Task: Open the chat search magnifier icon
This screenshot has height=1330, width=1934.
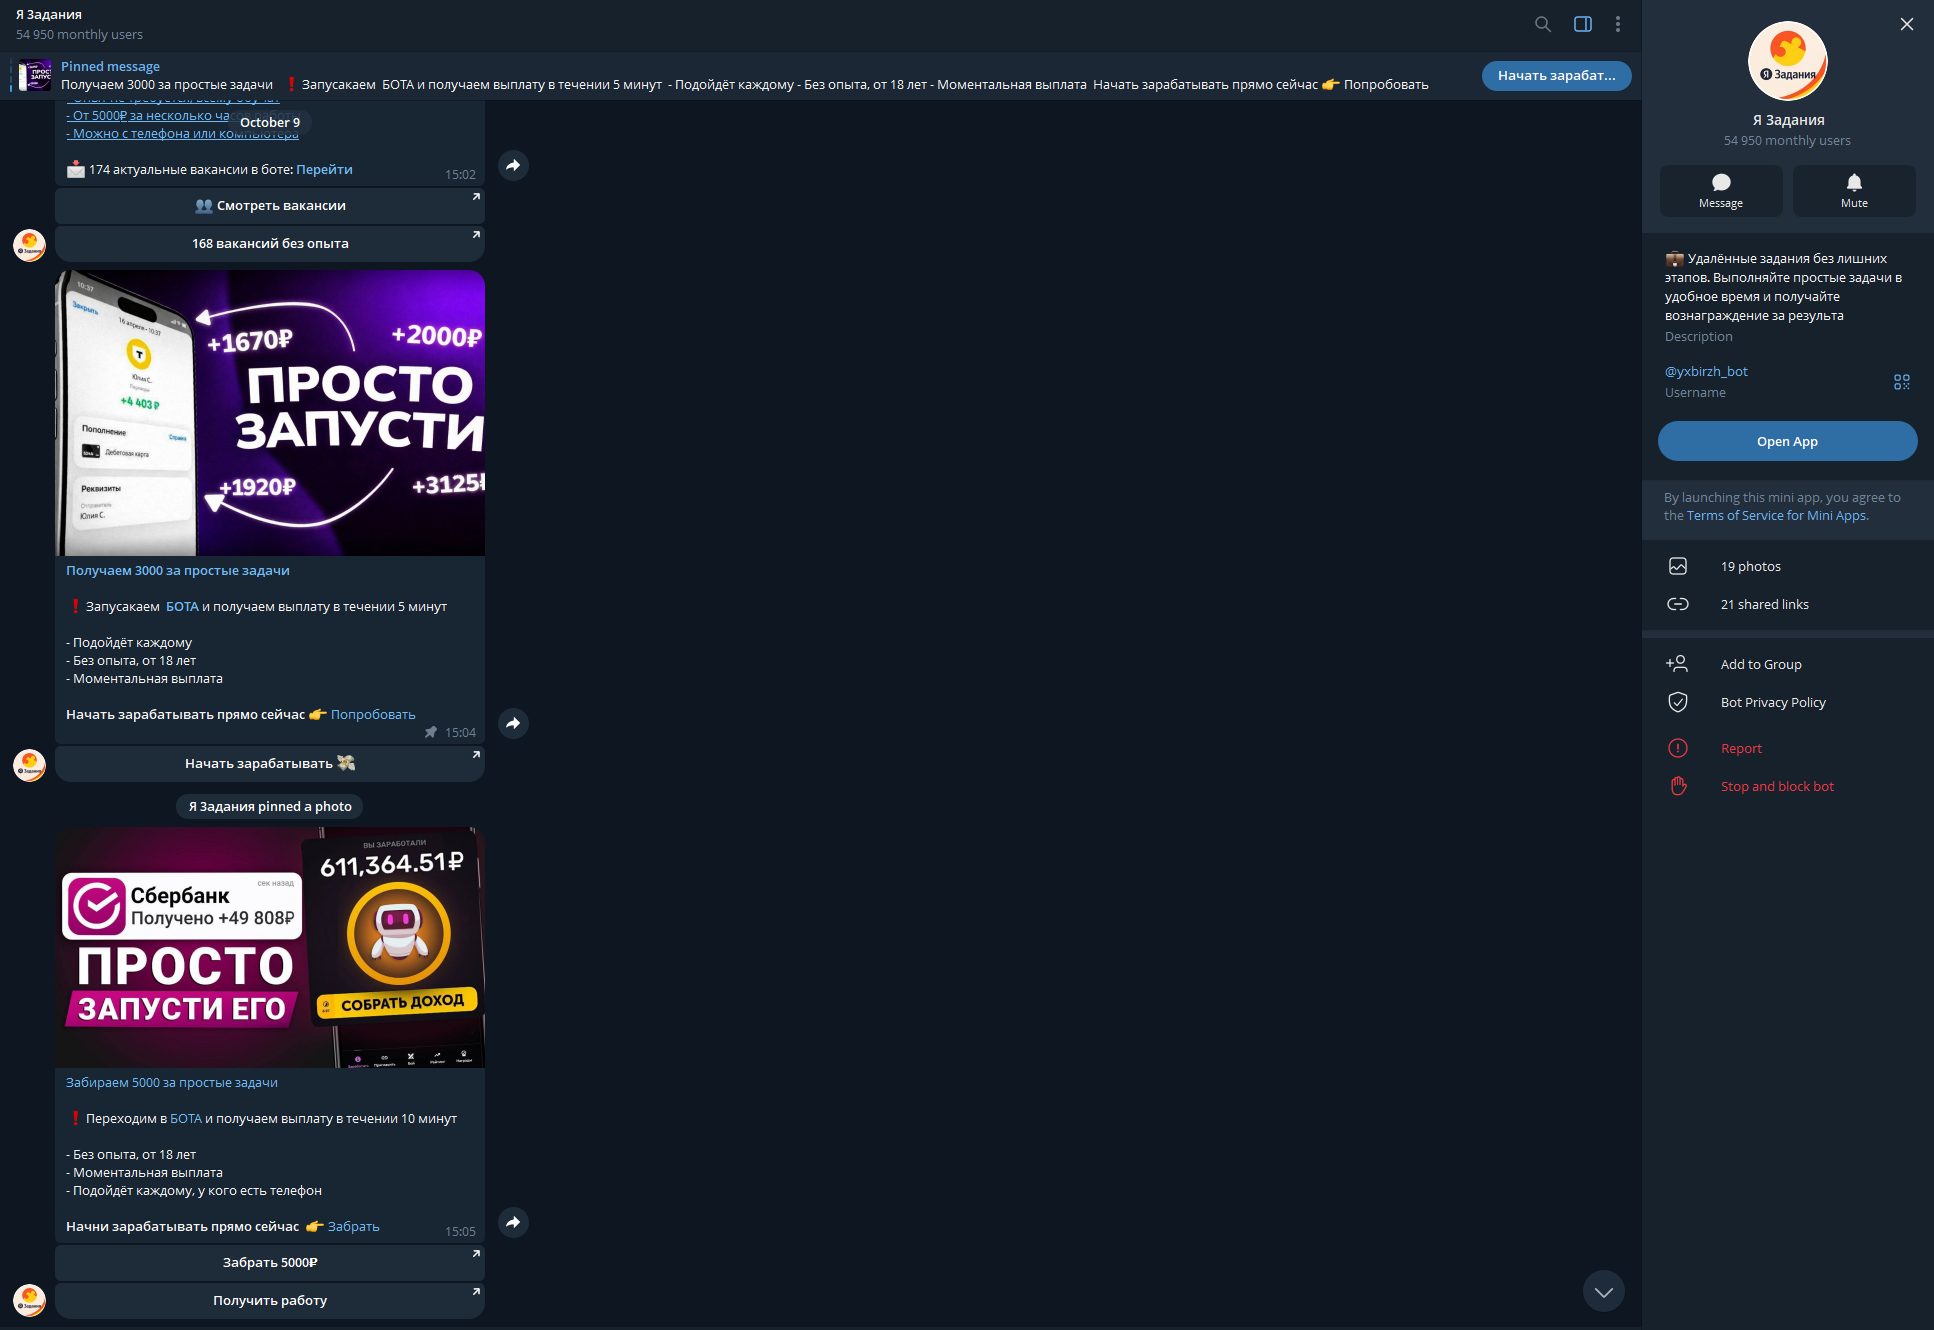Action: point(1543,24)
